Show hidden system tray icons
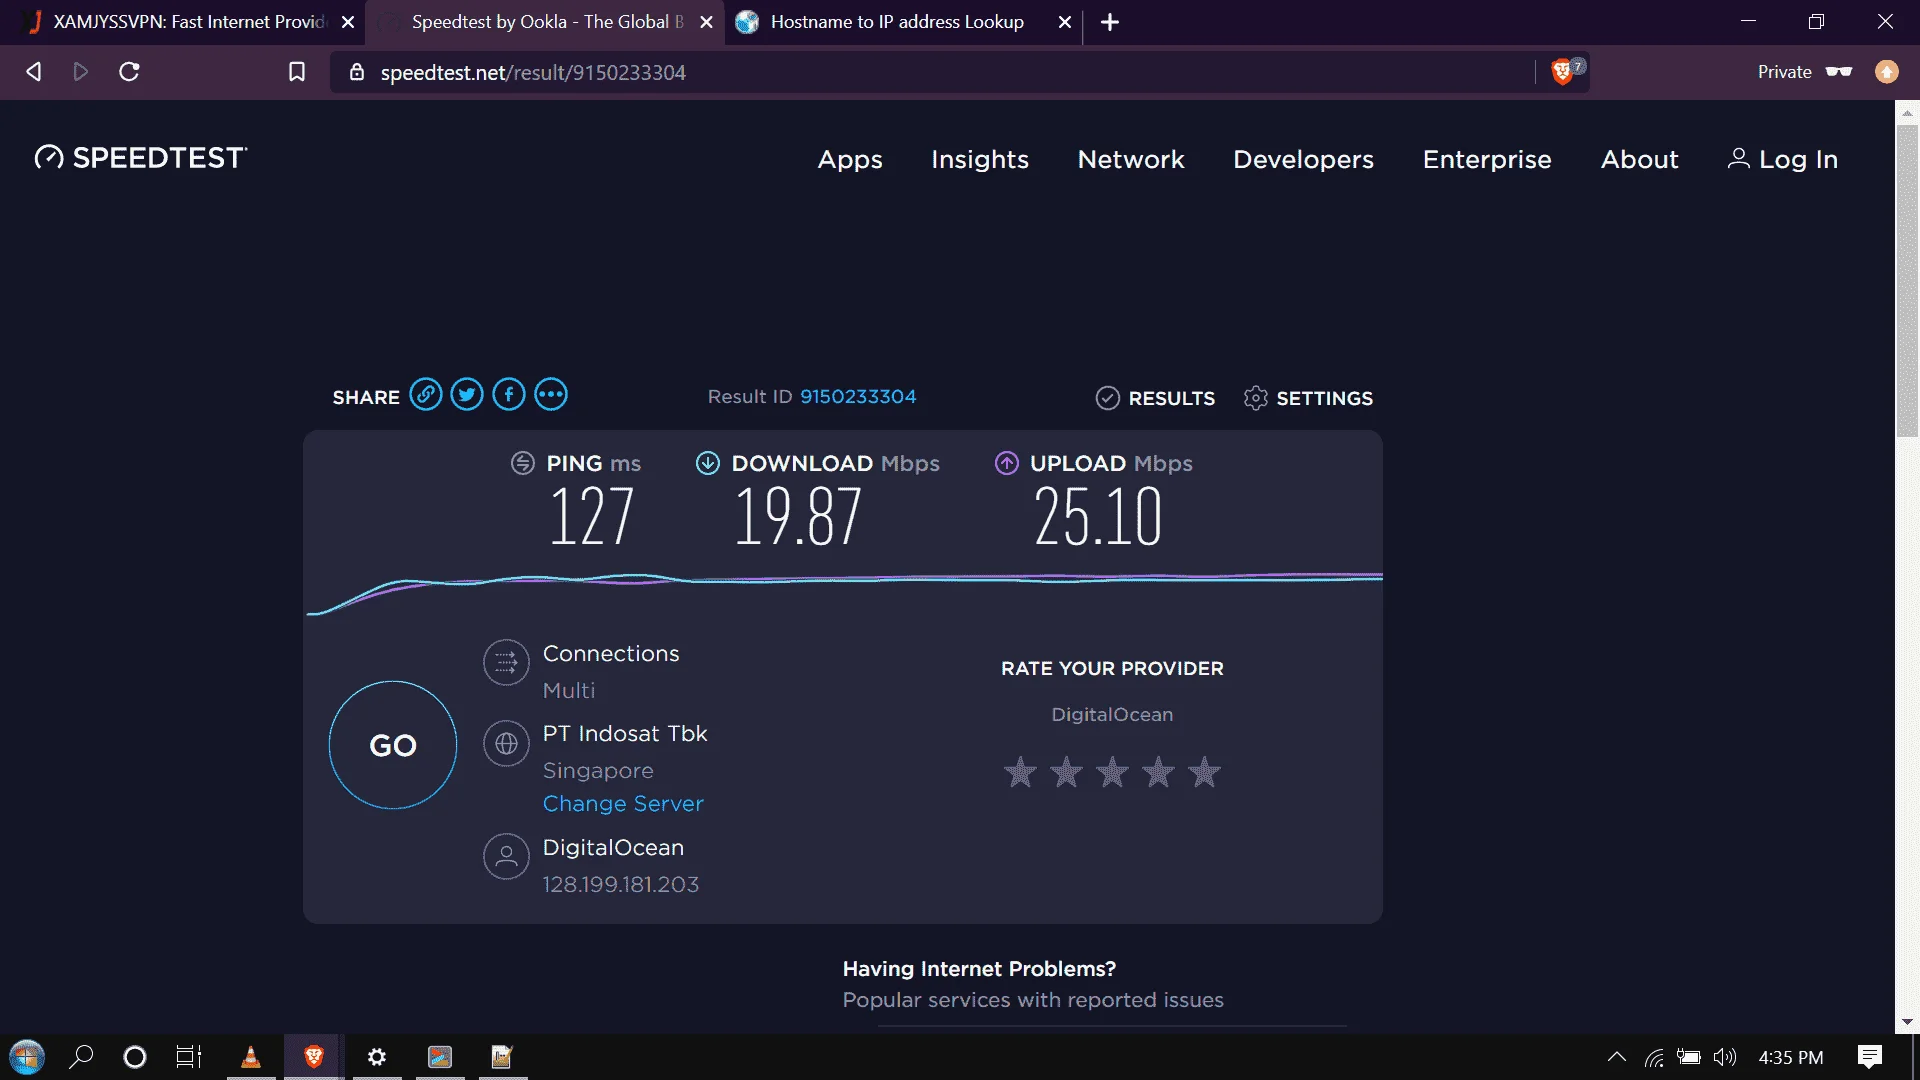This screenshot has height=1080, width=1920. (x=1616, y=1057)
